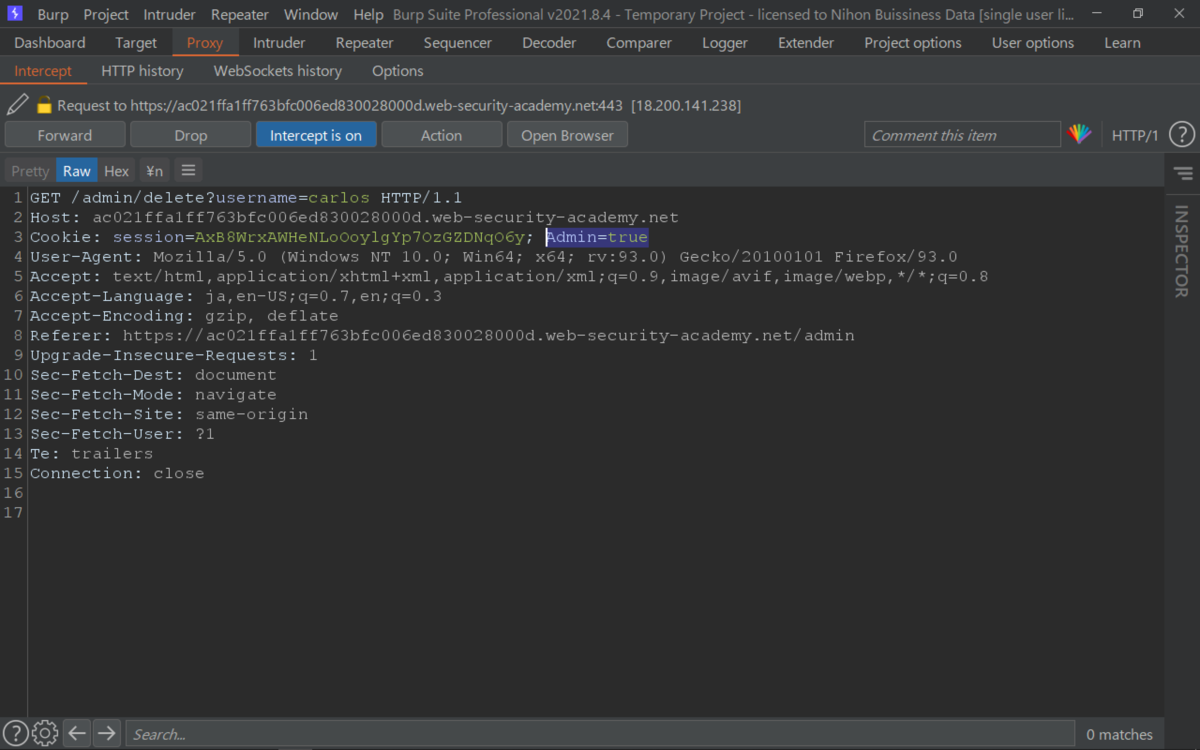This screenshot has width=1200, height=750.
Task: Open the help question mark near HTTP/1
Action: [x=1182, y=135]
